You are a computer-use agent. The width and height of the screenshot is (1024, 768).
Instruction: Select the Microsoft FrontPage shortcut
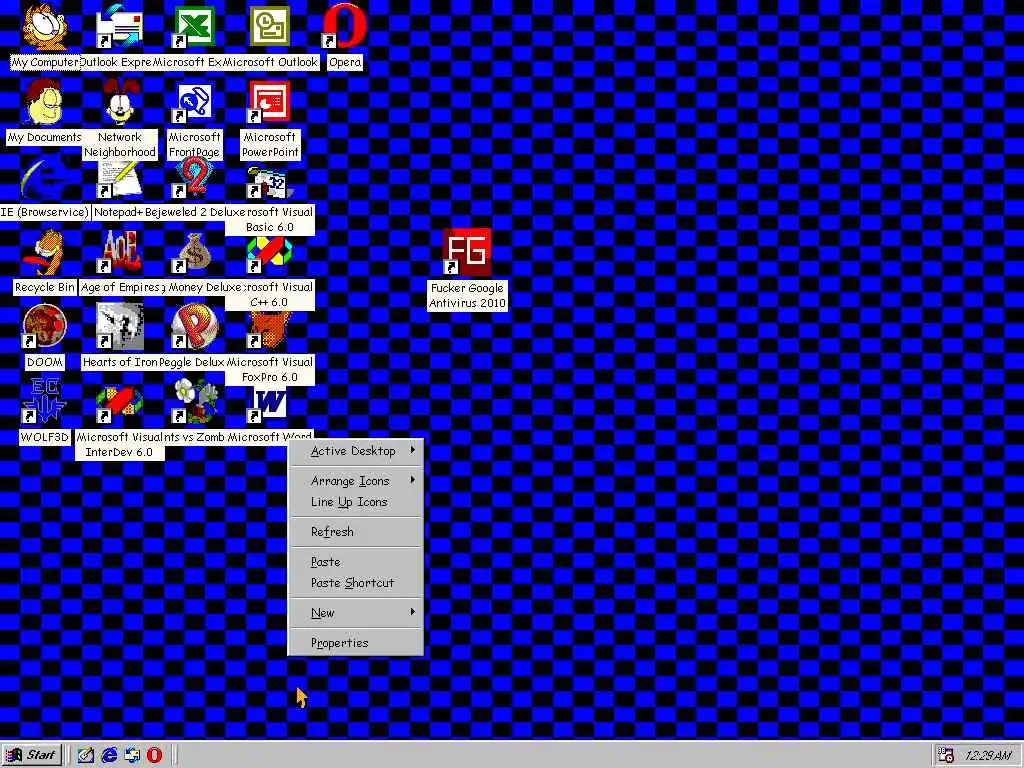tap(194, 103)
